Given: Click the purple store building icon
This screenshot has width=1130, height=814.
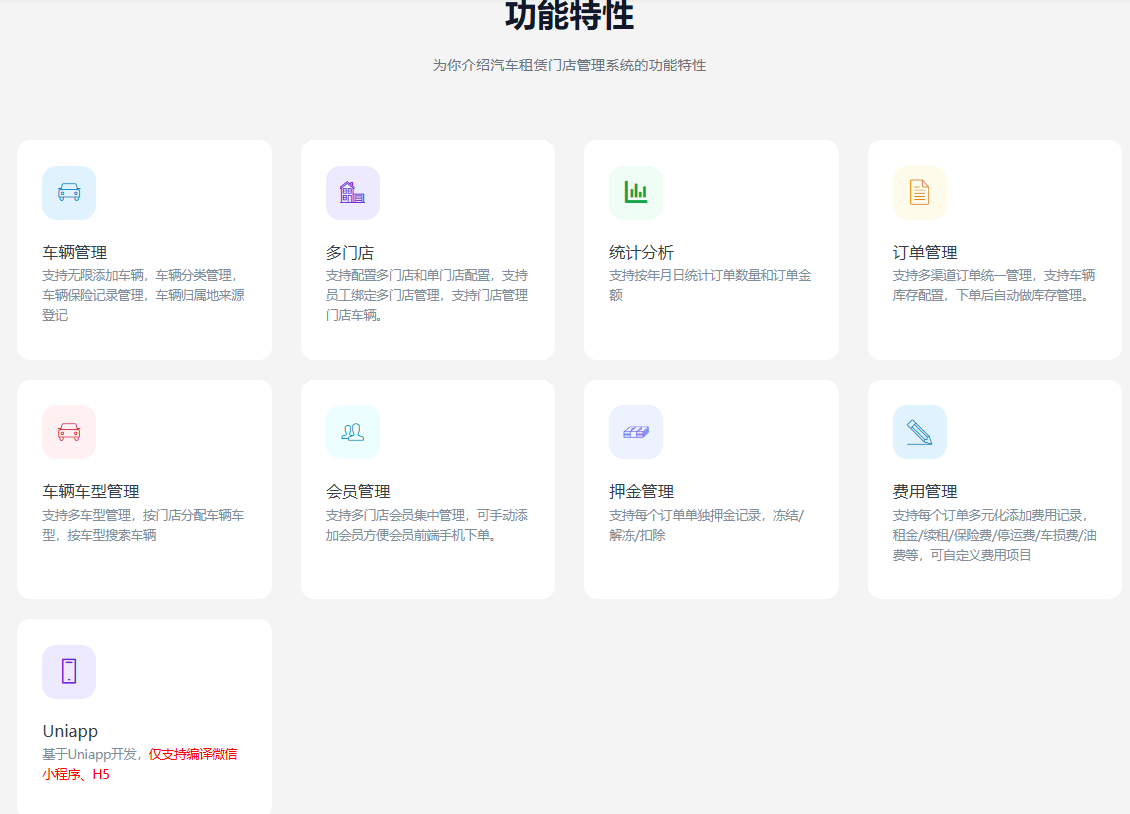Looking at the screenshot, I should [352, 192].
